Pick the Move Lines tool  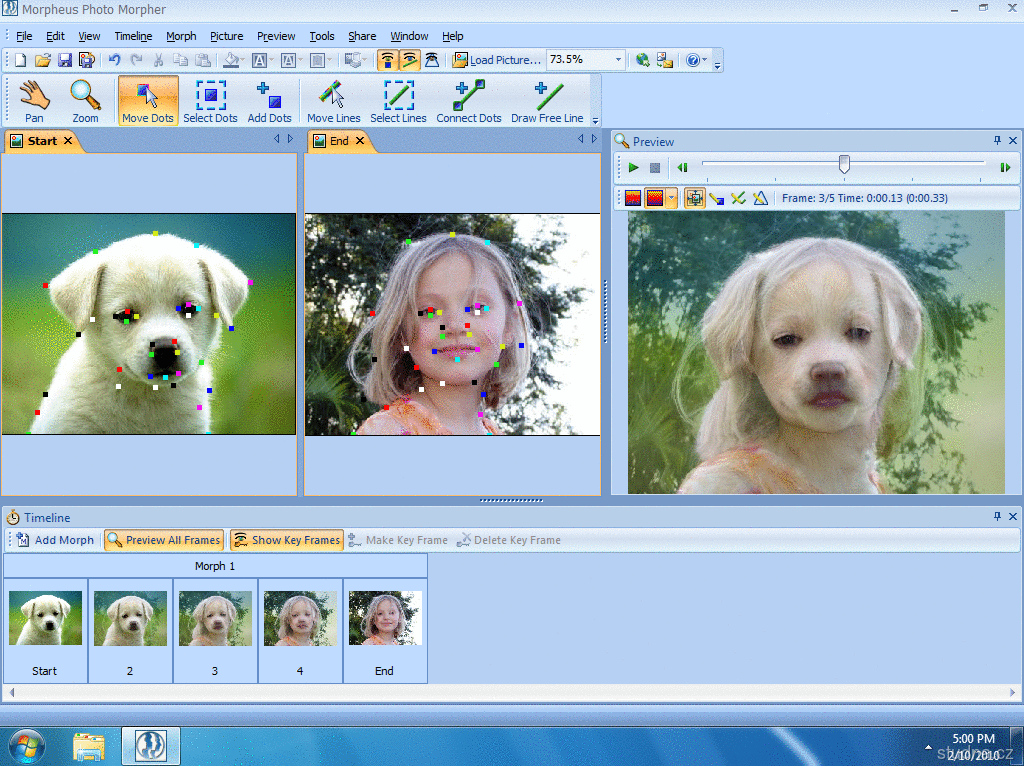pos(333,101)
